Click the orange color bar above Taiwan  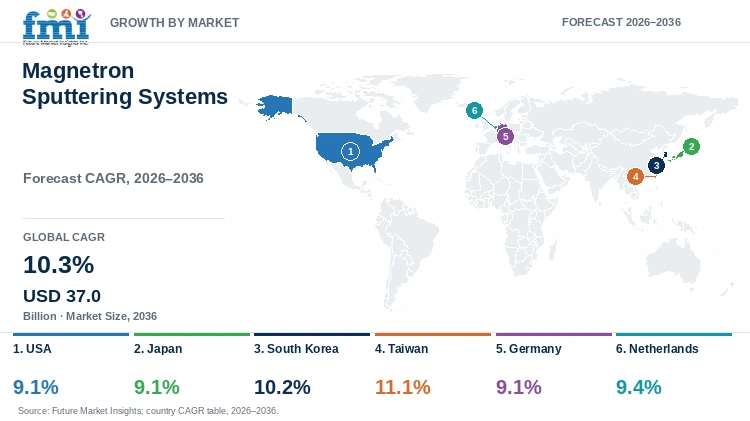point(433,334)
